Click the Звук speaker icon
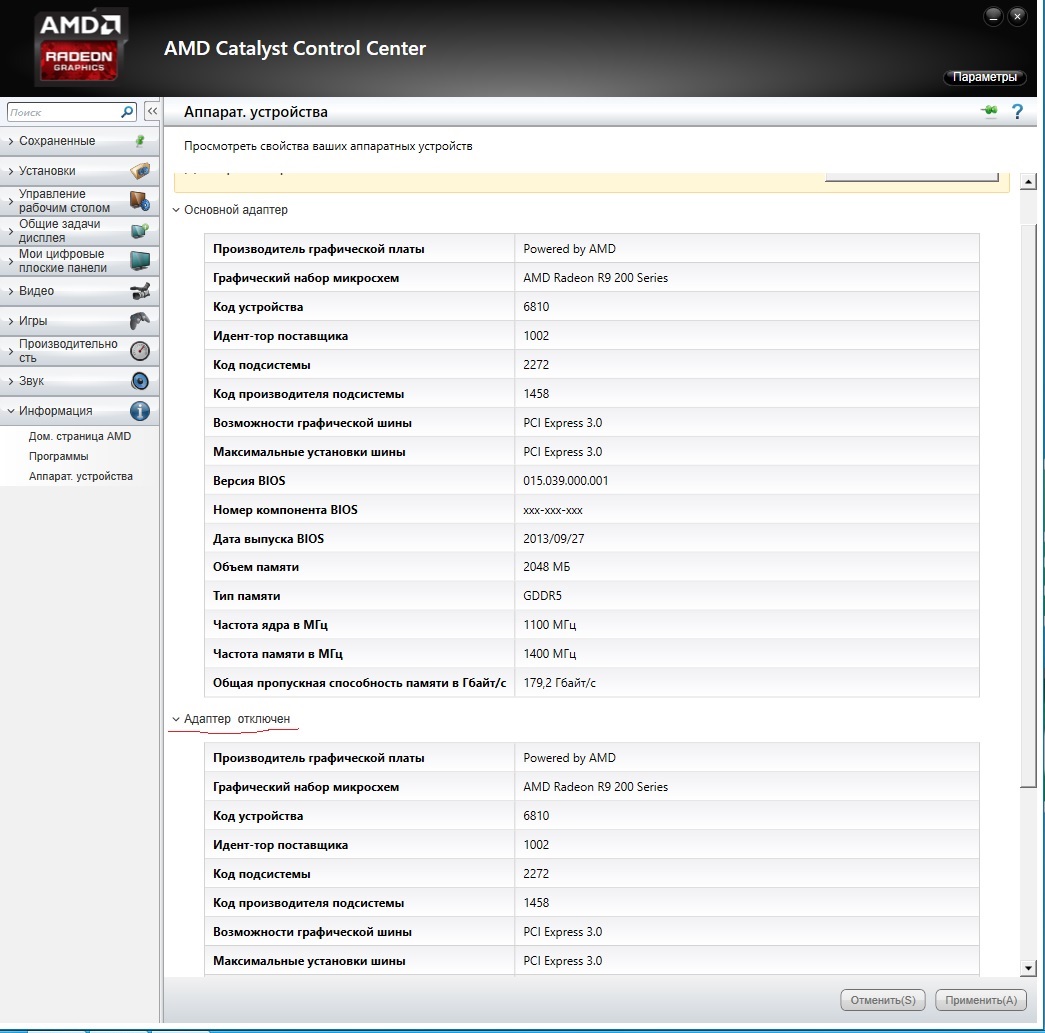This screenshot has height=1033, width=1045. (x=140, y=381)
